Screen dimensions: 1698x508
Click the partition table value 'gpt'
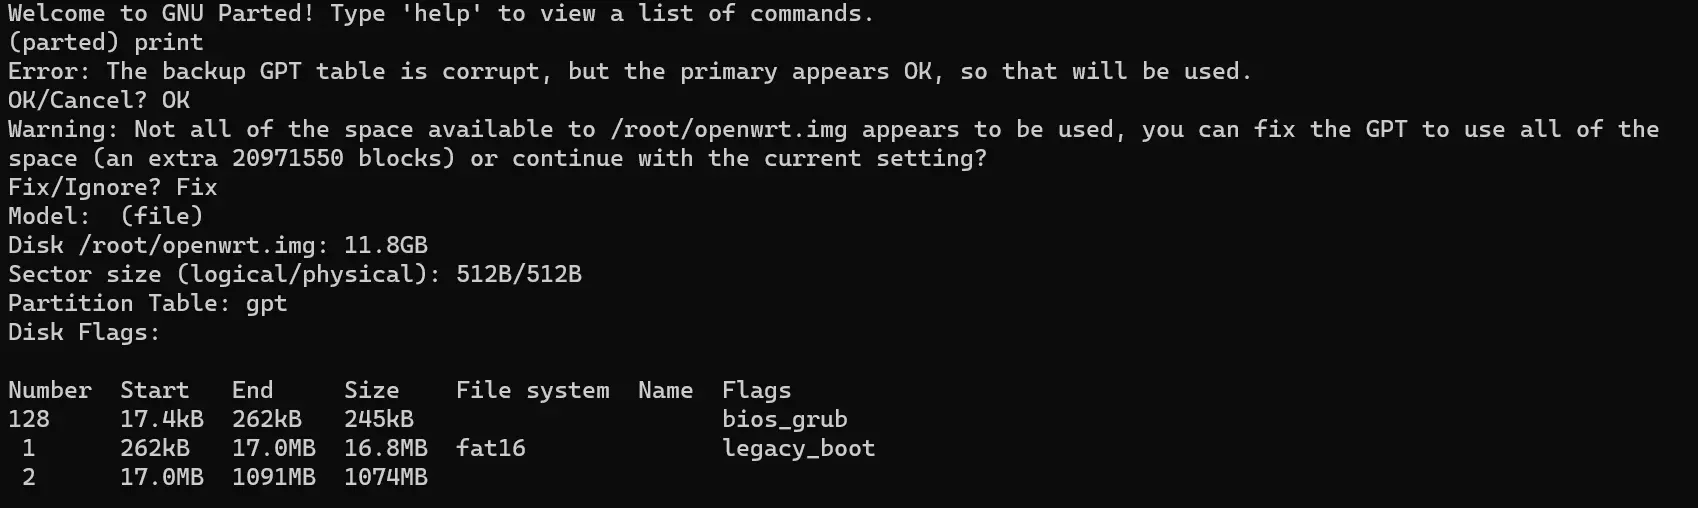tap(267, 305)
